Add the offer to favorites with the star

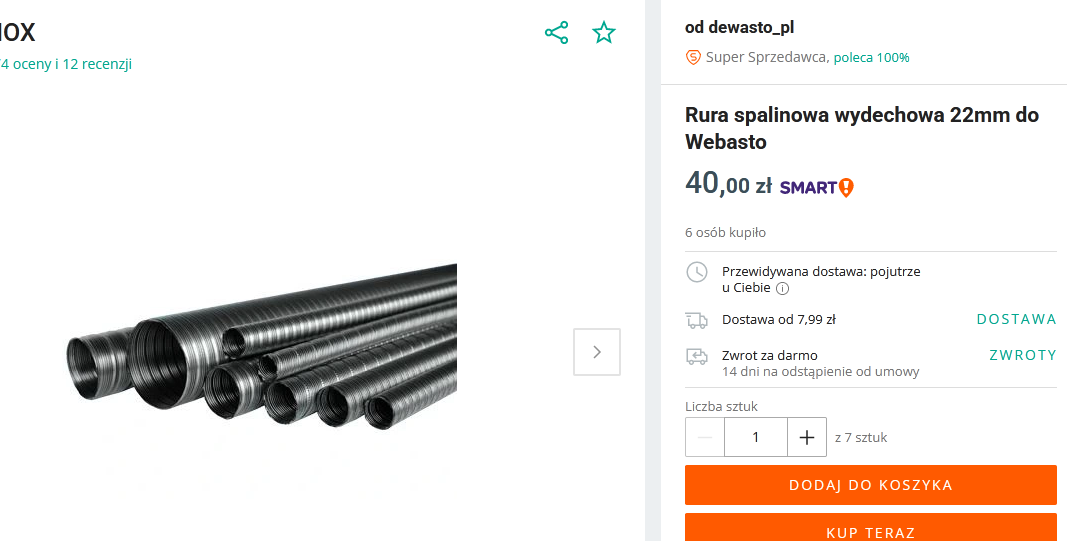(x=604, y=33)
